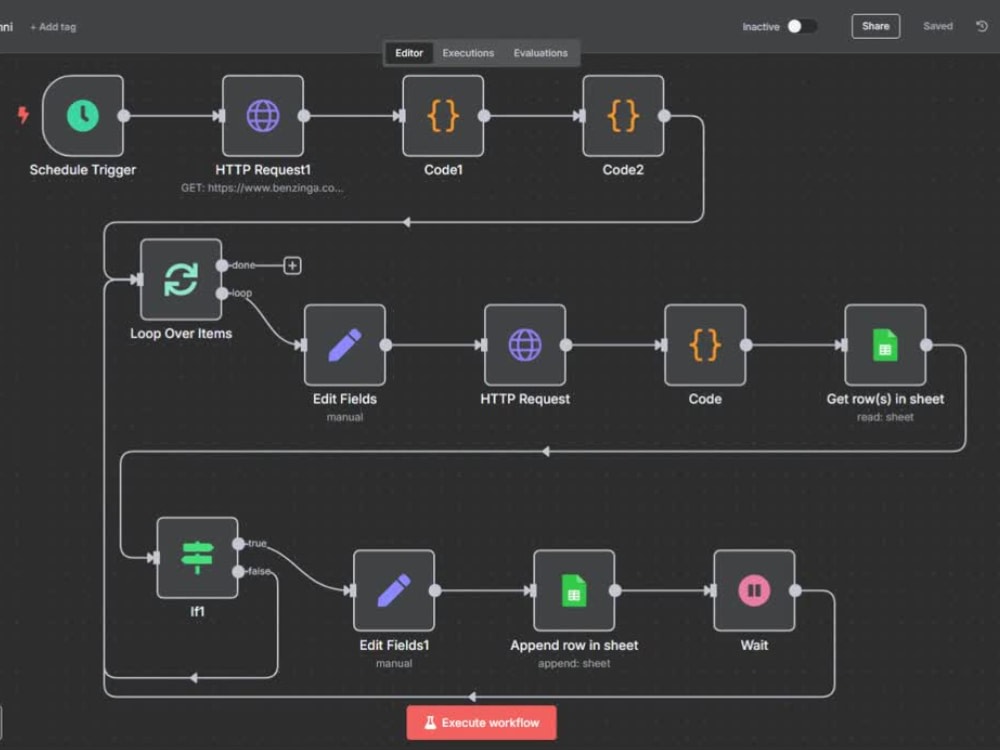The width and height of the screenshot is (1000, 750).
Task: Click the 'Loop Over Items' label
Action: 181,334
